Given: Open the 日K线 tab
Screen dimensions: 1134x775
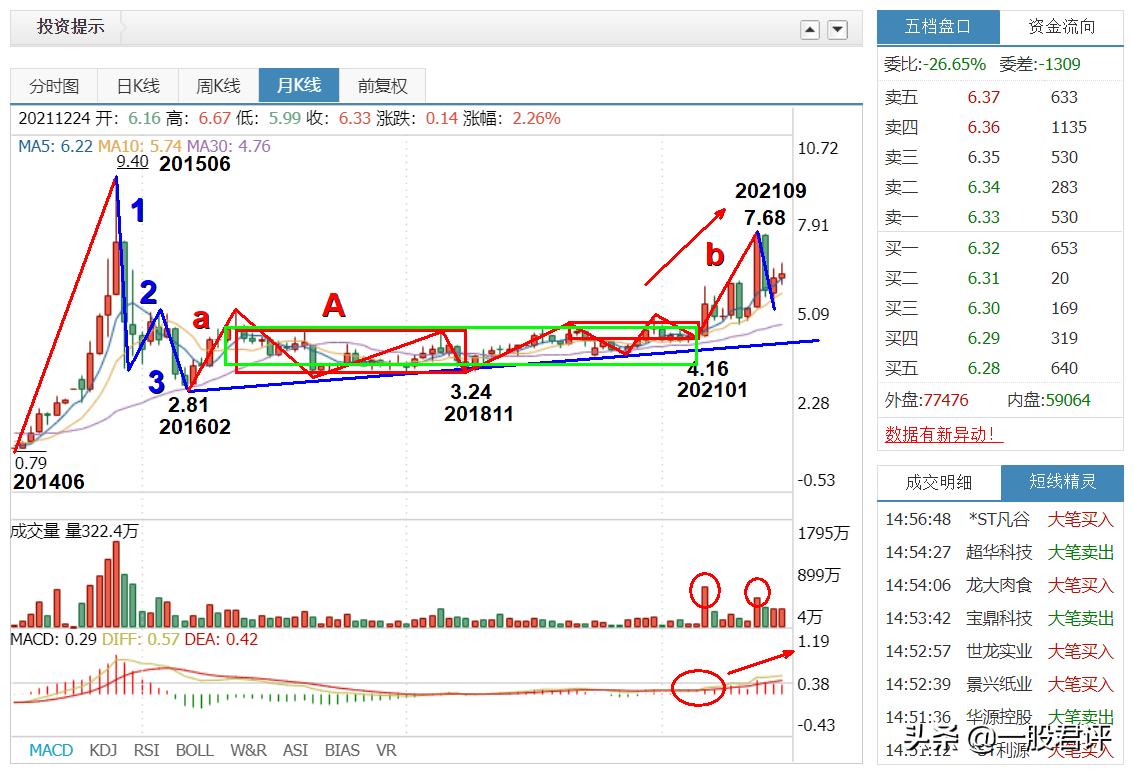Looking at the screenshot, I should [x=137, y=86].
